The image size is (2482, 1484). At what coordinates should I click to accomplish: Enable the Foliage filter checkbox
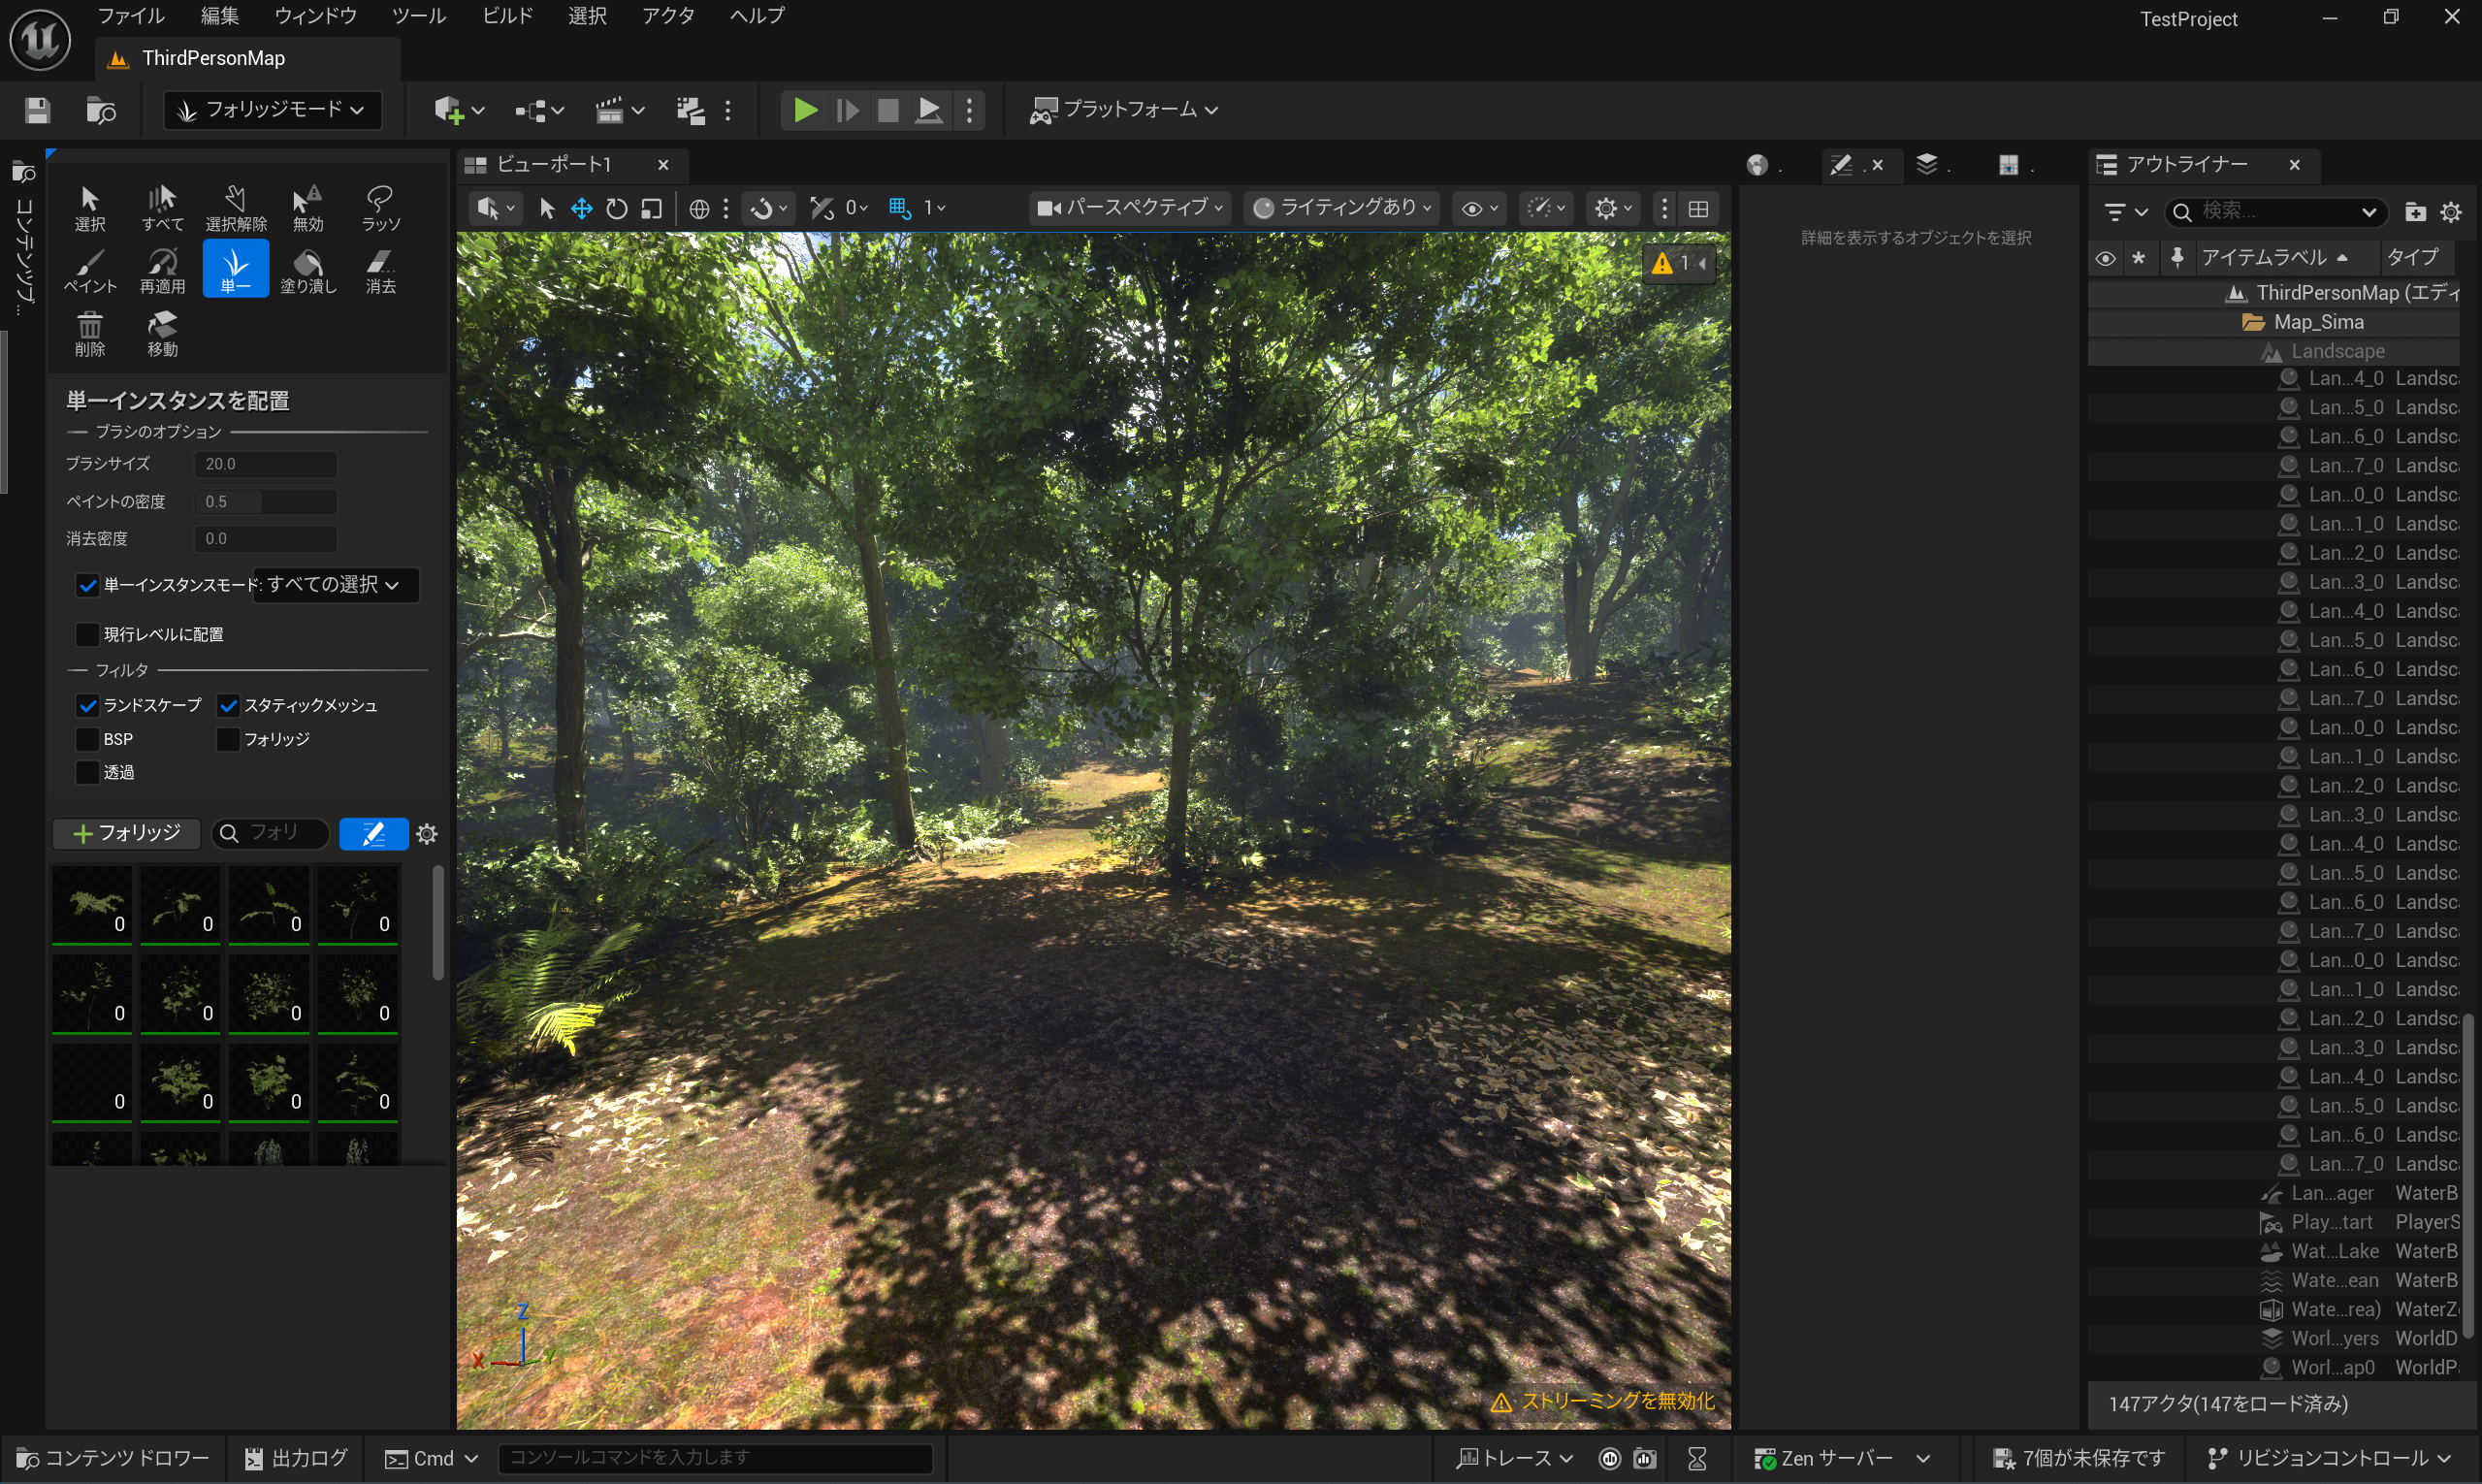click(228, 739)
